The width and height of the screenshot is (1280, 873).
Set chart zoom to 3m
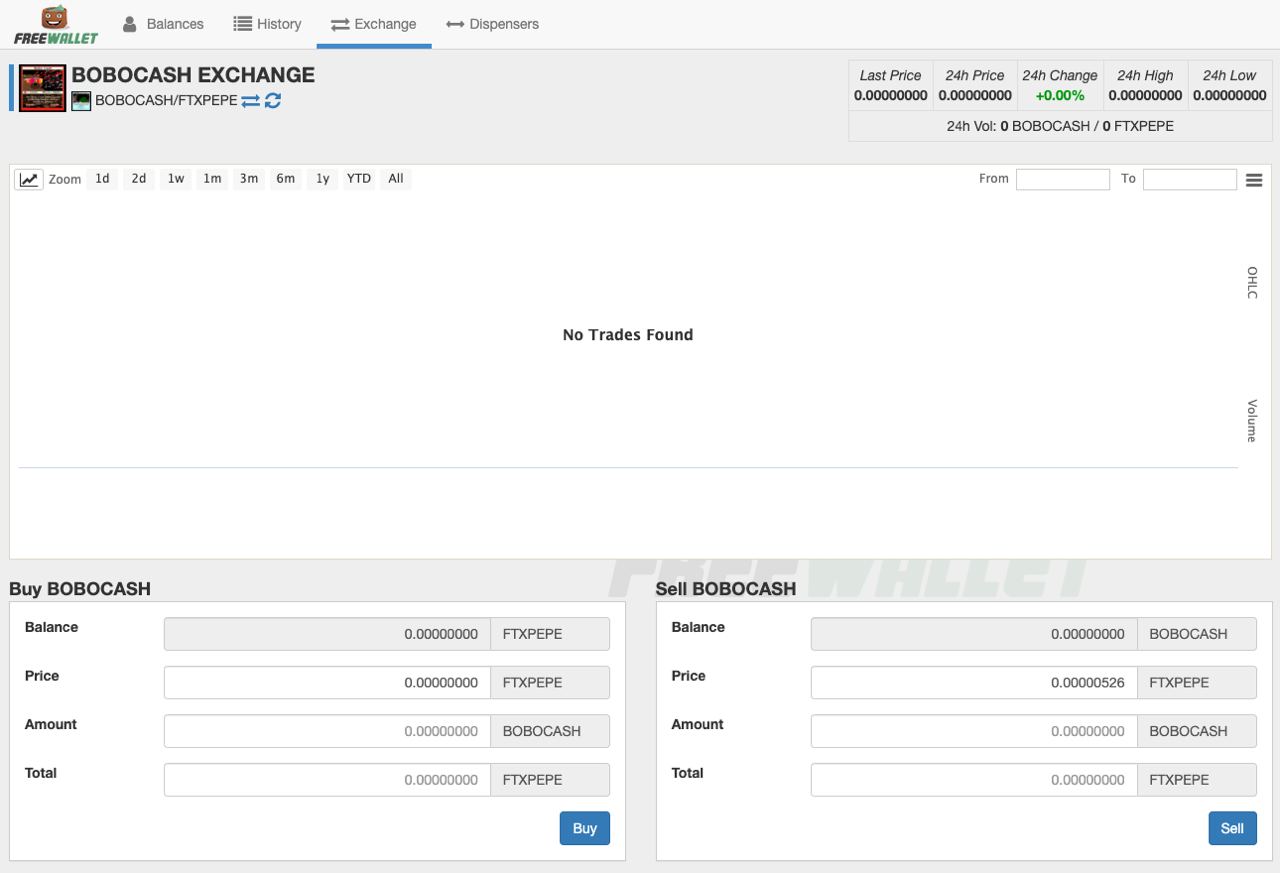tap(249, 179)
